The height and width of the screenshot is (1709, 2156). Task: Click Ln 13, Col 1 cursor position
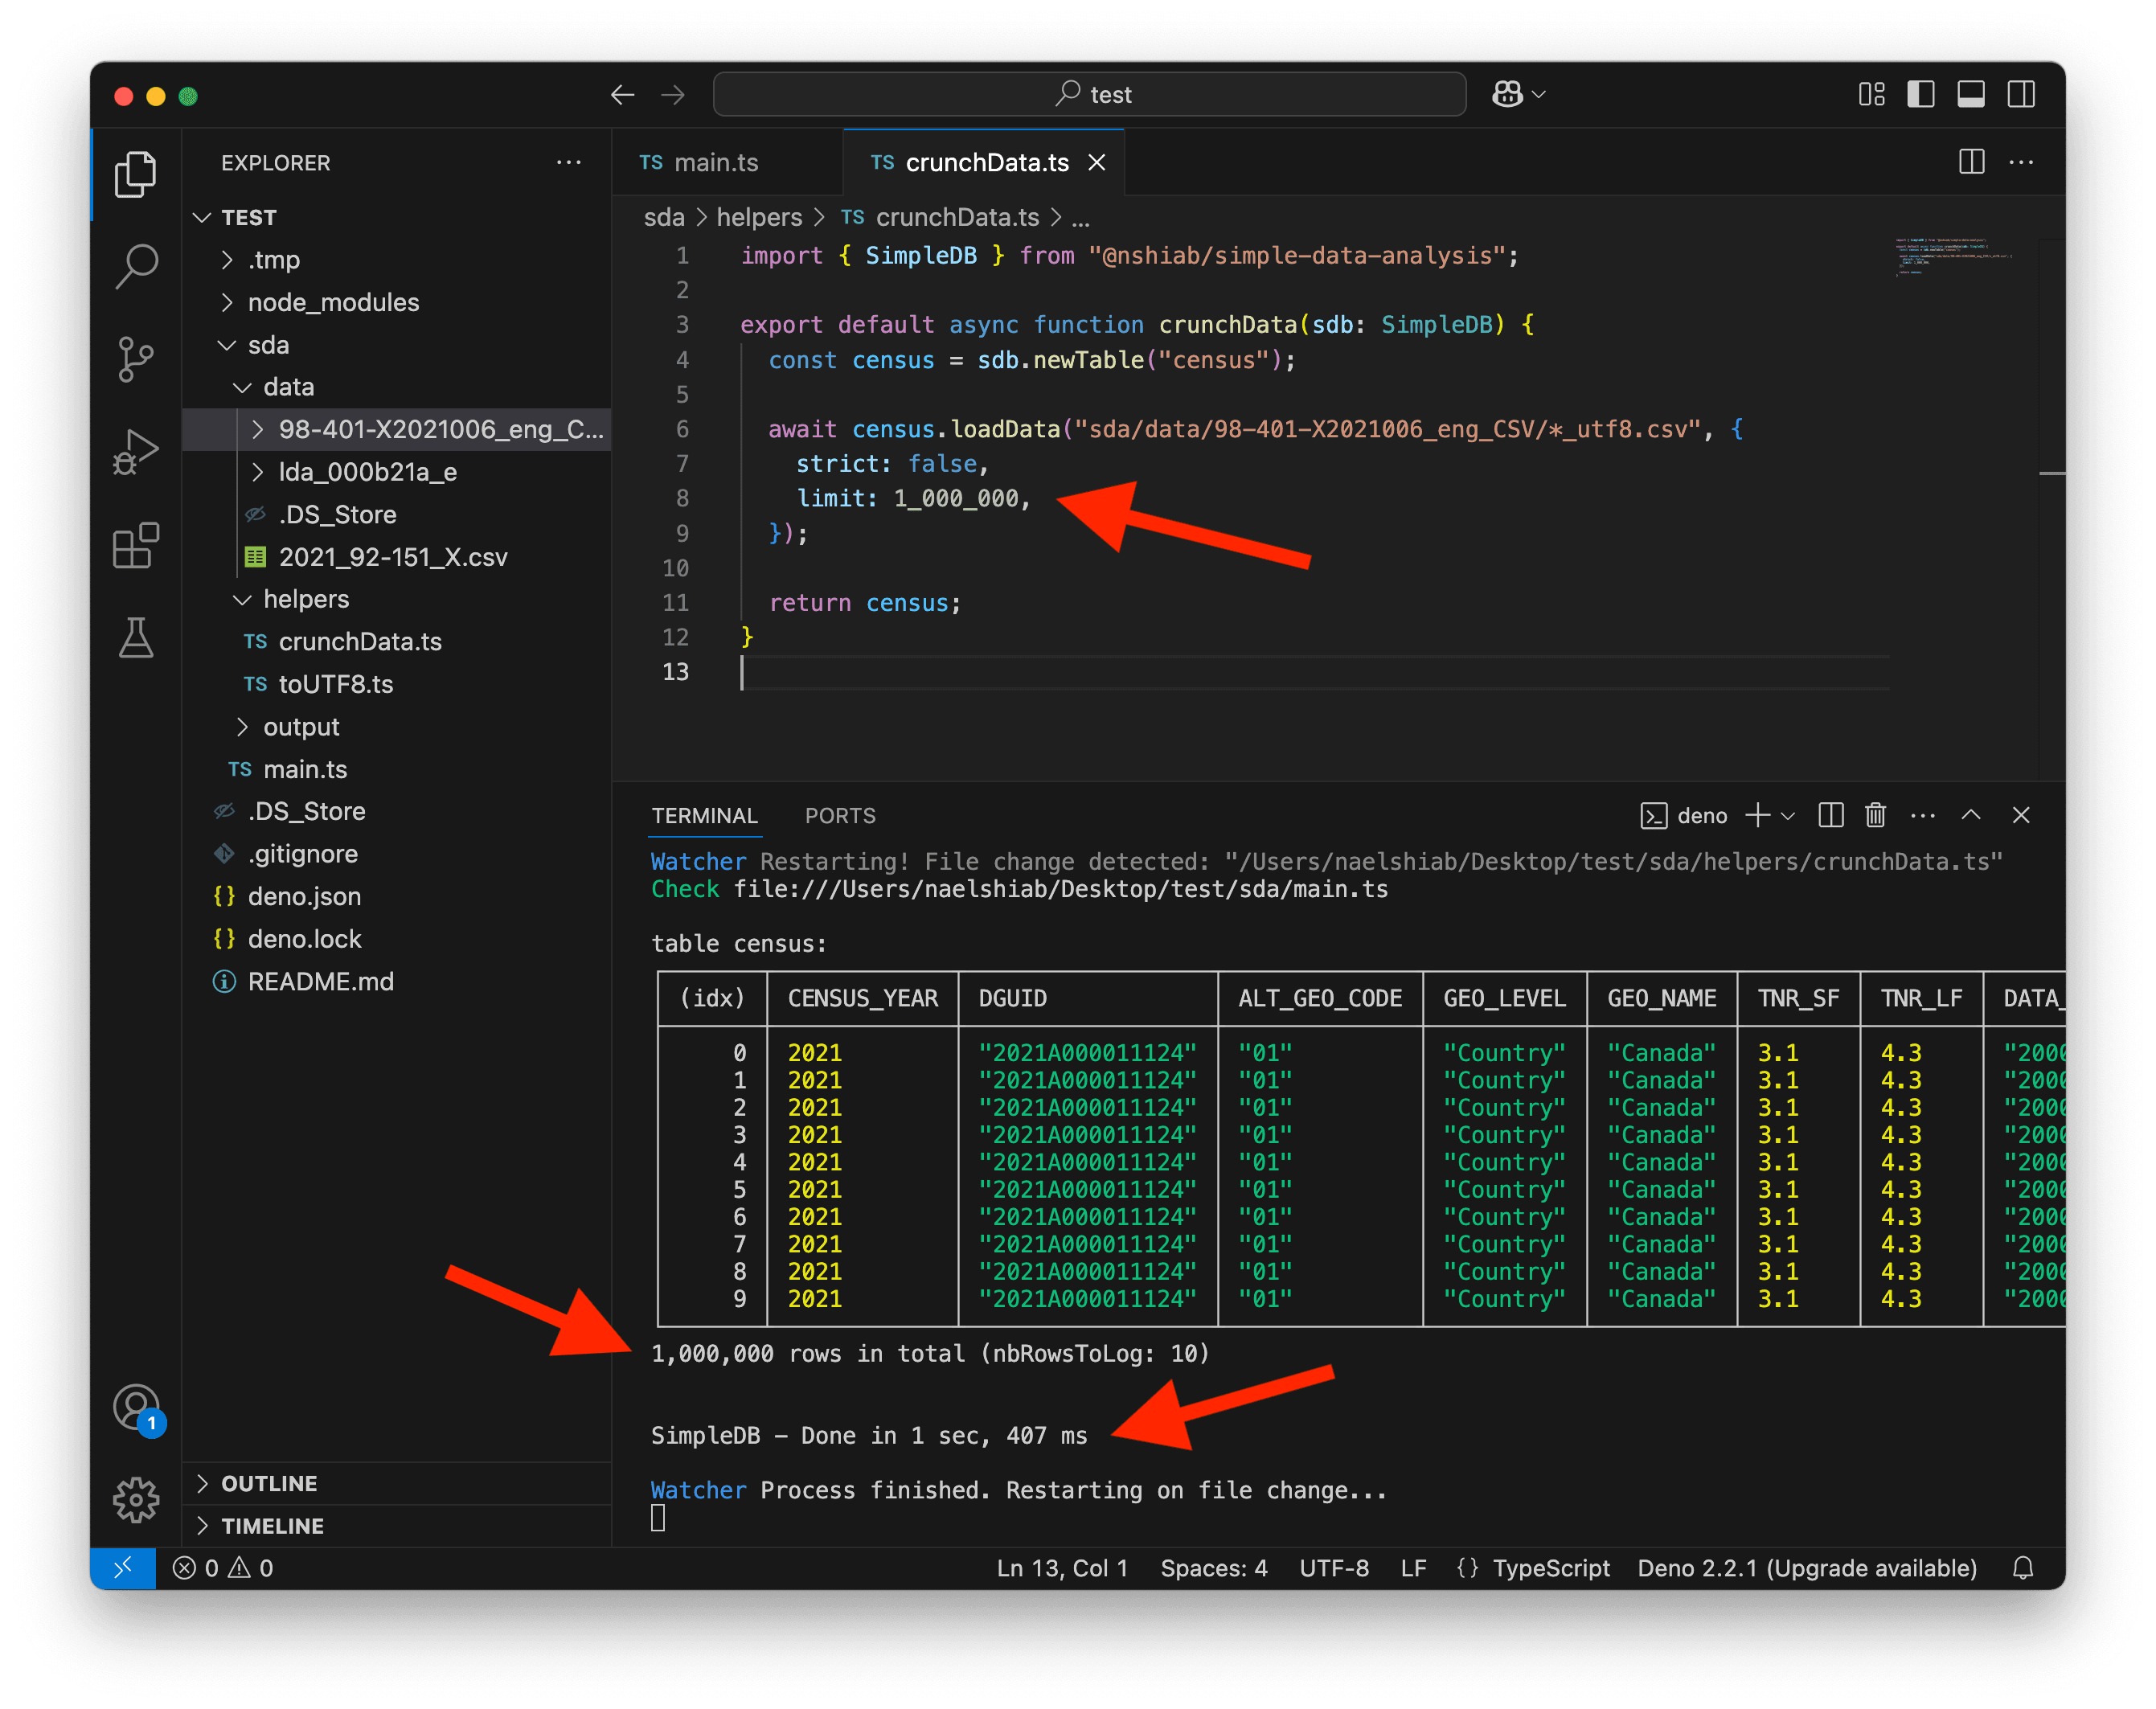[x=1062, y=1567]
